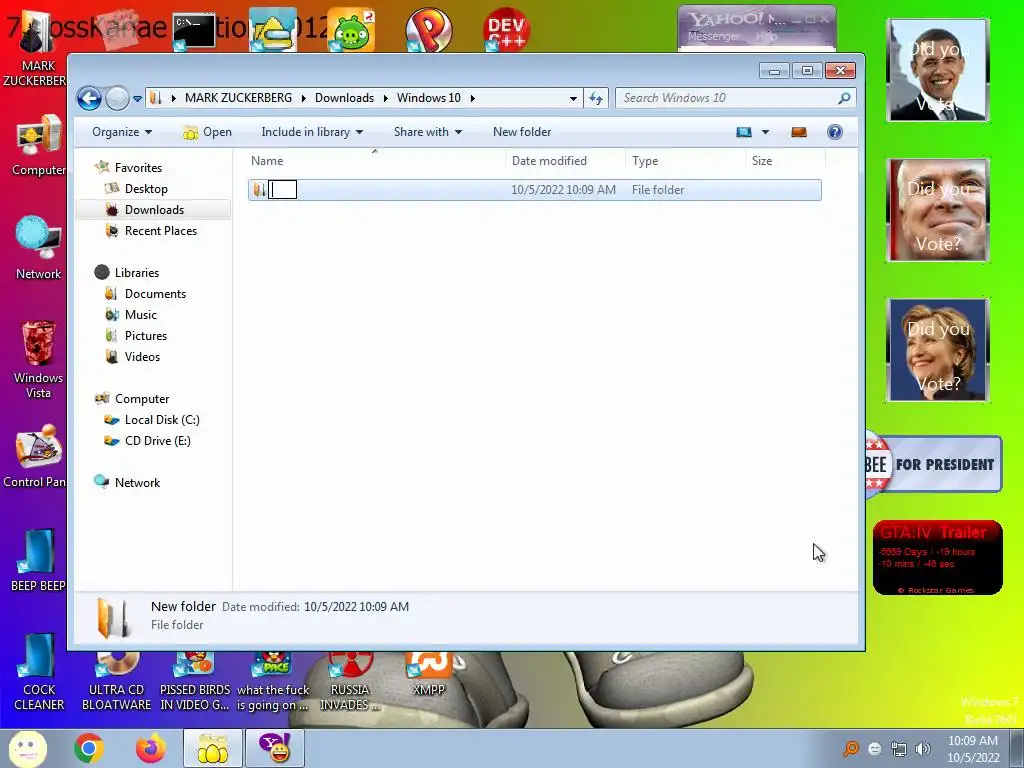
Task: Select Computer desktop icon
Action: pyautogui.click(x=38, y=146)
